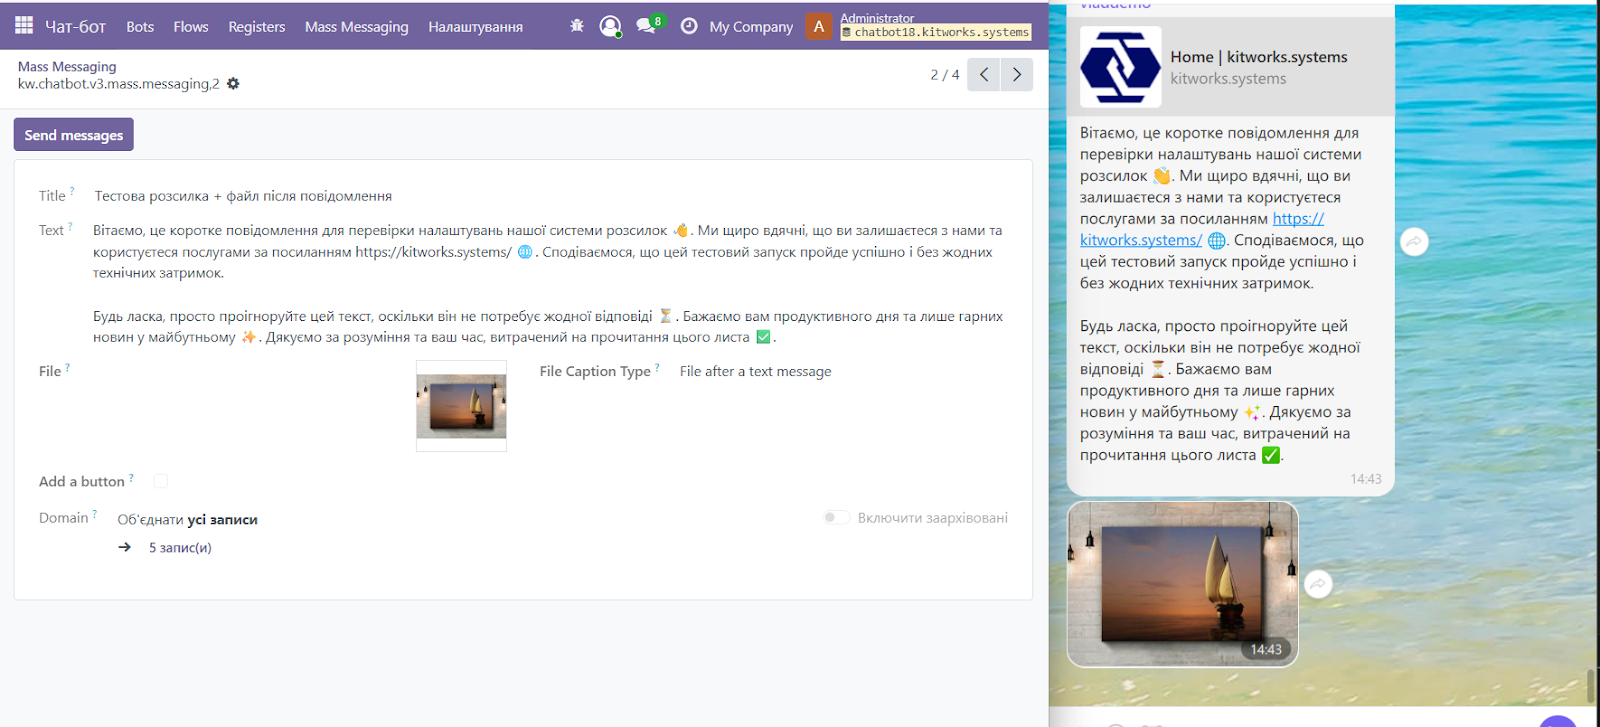Screen dimensions: 1600x727
Task: Open the Registers menu
Action: click(256, 27)
